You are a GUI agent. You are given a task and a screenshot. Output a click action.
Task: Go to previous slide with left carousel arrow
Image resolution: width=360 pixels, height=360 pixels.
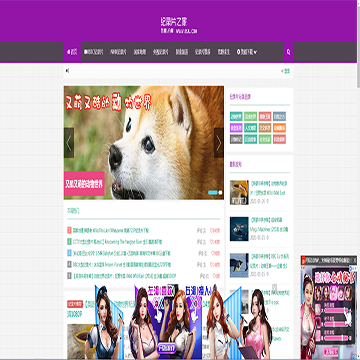click(69, 143)
